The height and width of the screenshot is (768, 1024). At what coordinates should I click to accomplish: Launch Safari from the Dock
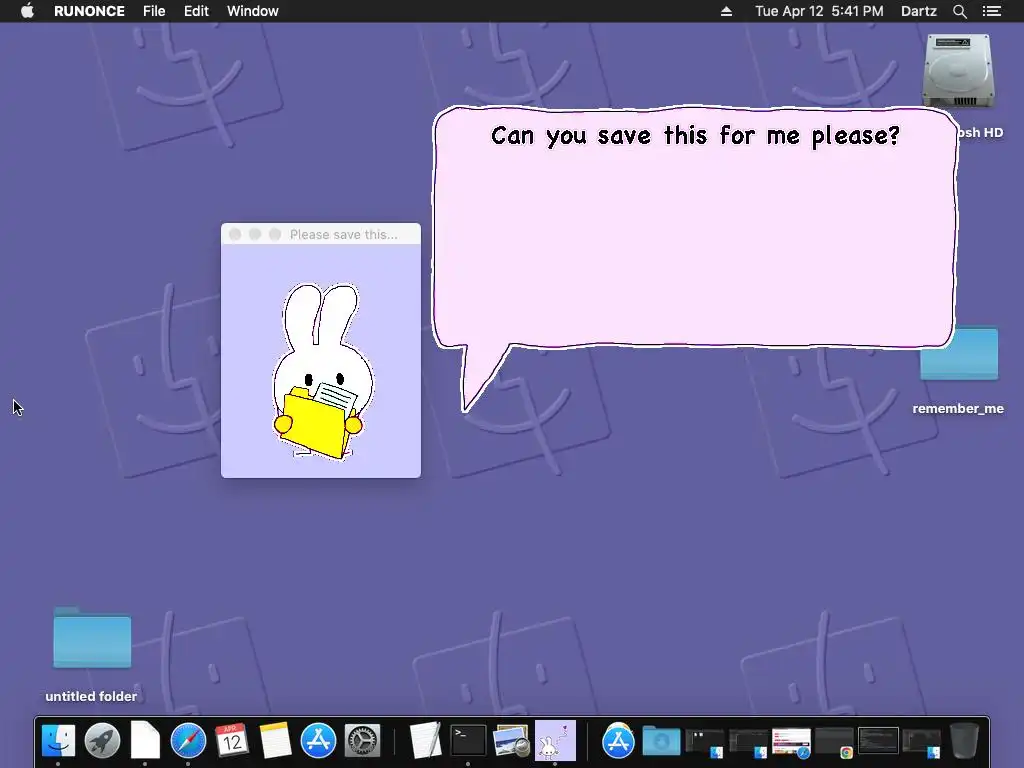188,741
